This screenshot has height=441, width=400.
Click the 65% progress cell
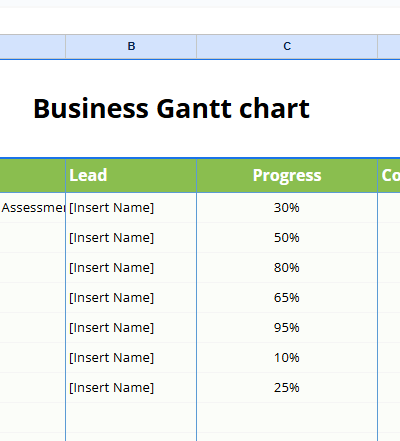pos(287,298)
